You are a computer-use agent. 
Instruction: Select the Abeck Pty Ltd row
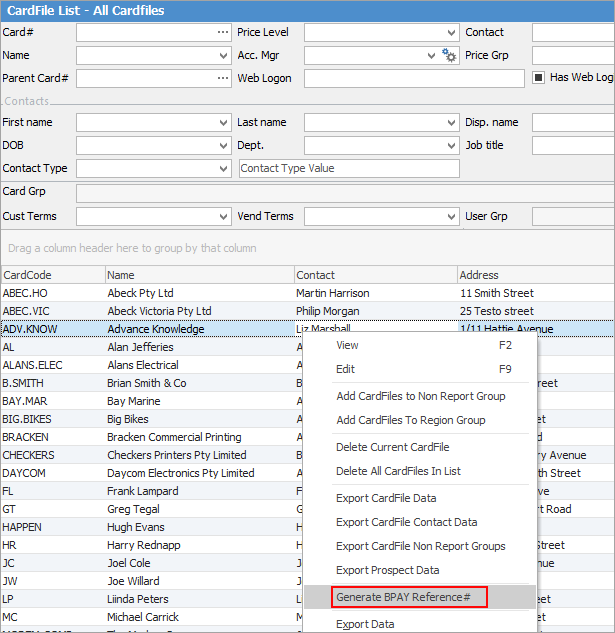click(x=141, y=293)
